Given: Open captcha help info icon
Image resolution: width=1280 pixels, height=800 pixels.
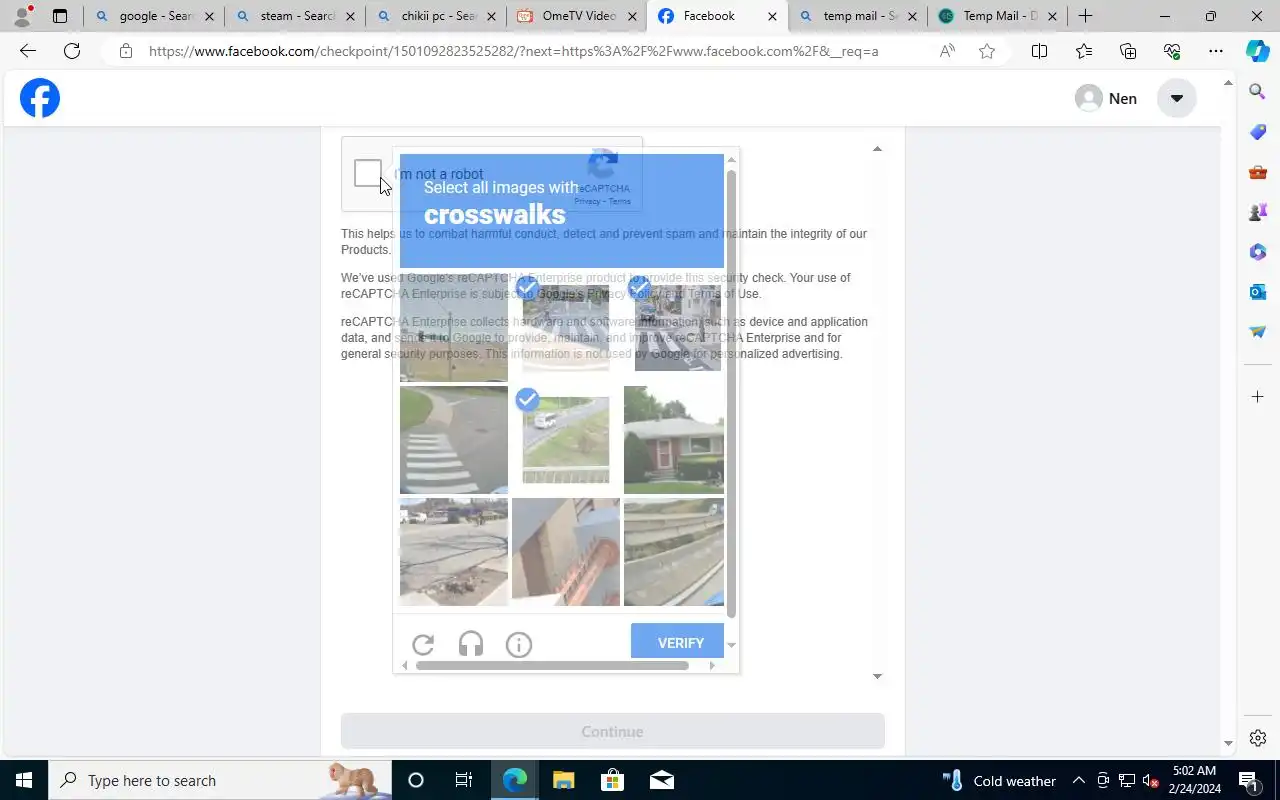Looking at the screenshot, I should 519,645.
